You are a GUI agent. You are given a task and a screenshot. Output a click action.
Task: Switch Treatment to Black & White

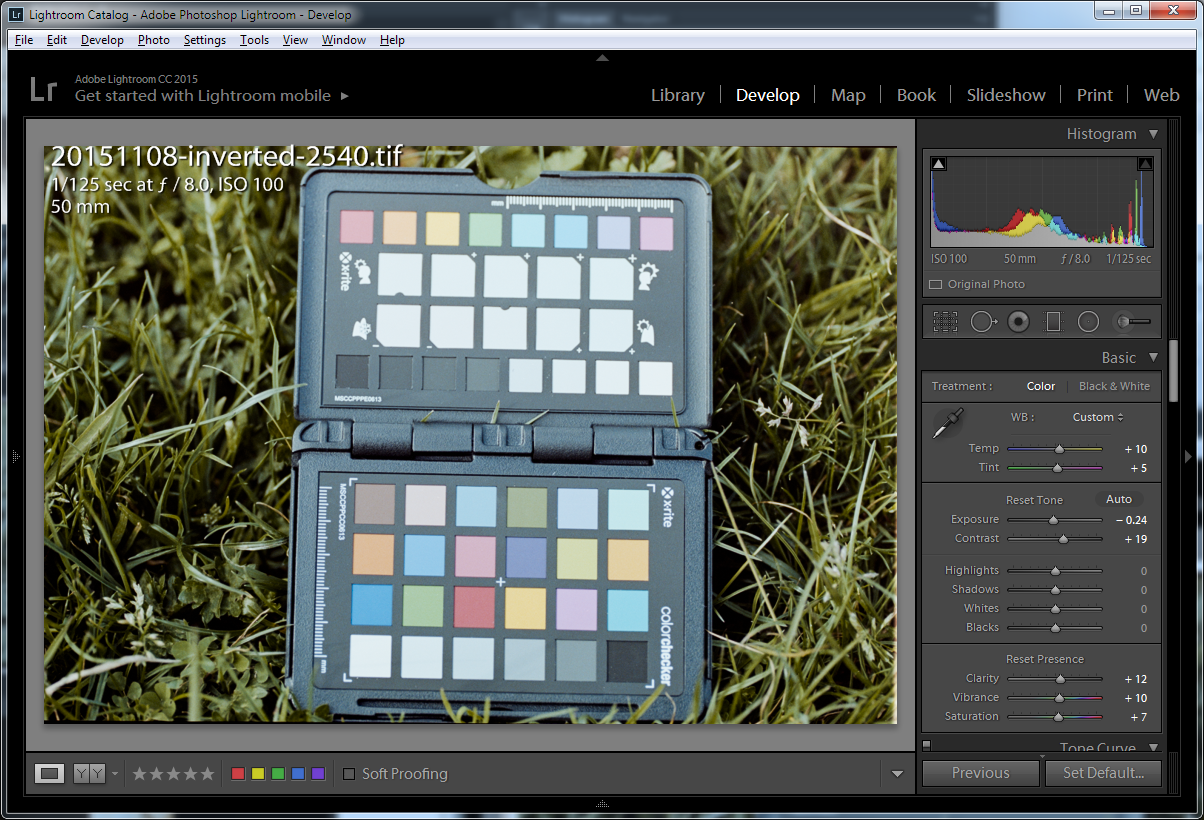click(1114, 386)
